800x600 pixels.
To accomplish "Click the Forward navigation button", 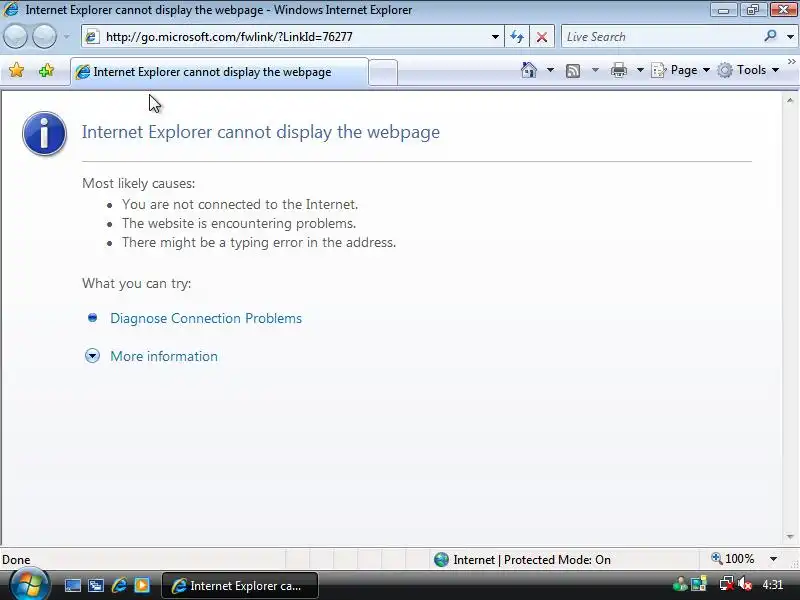I will [x=44, y=37].
